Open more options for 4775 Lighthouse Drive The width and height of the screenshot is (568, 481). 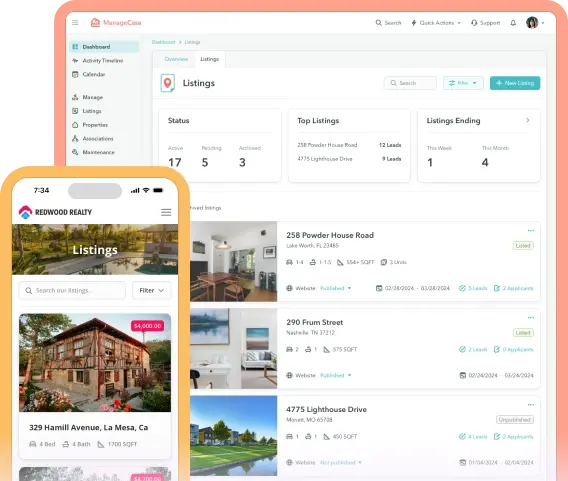(x=531, y=405)
